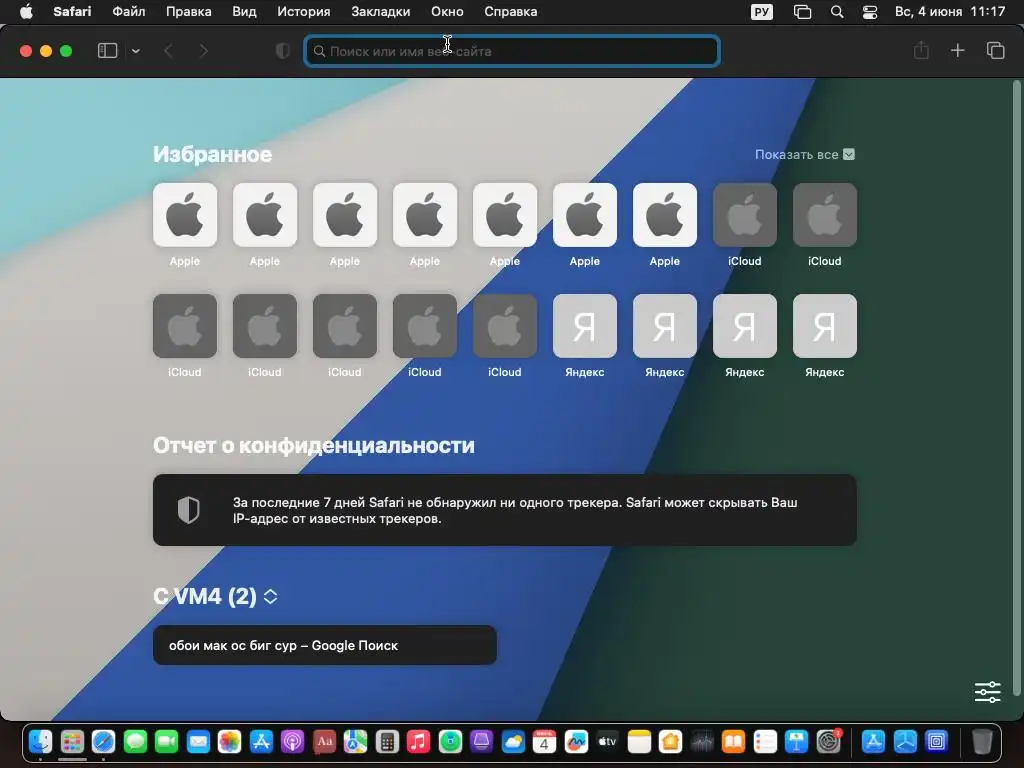The width and height of the screenshot is (1024, 768).
Task: Open Stocks from the dock
Action: click(x=702, y=742)
